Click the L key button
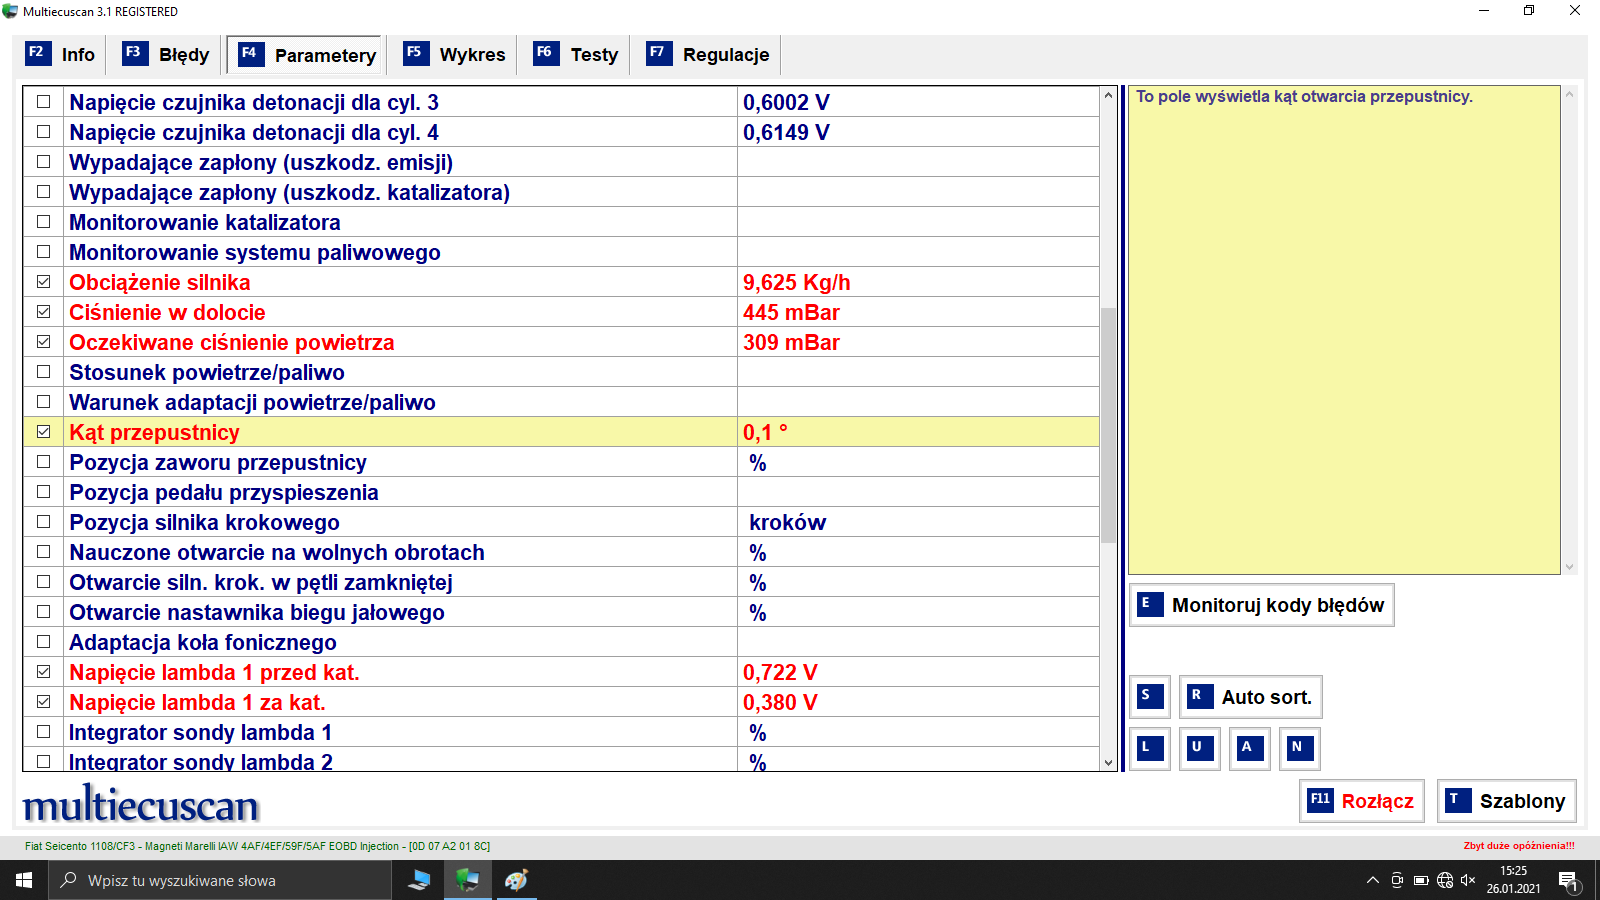This screenshot has width=1600, height=900. tap(1150, 748)
